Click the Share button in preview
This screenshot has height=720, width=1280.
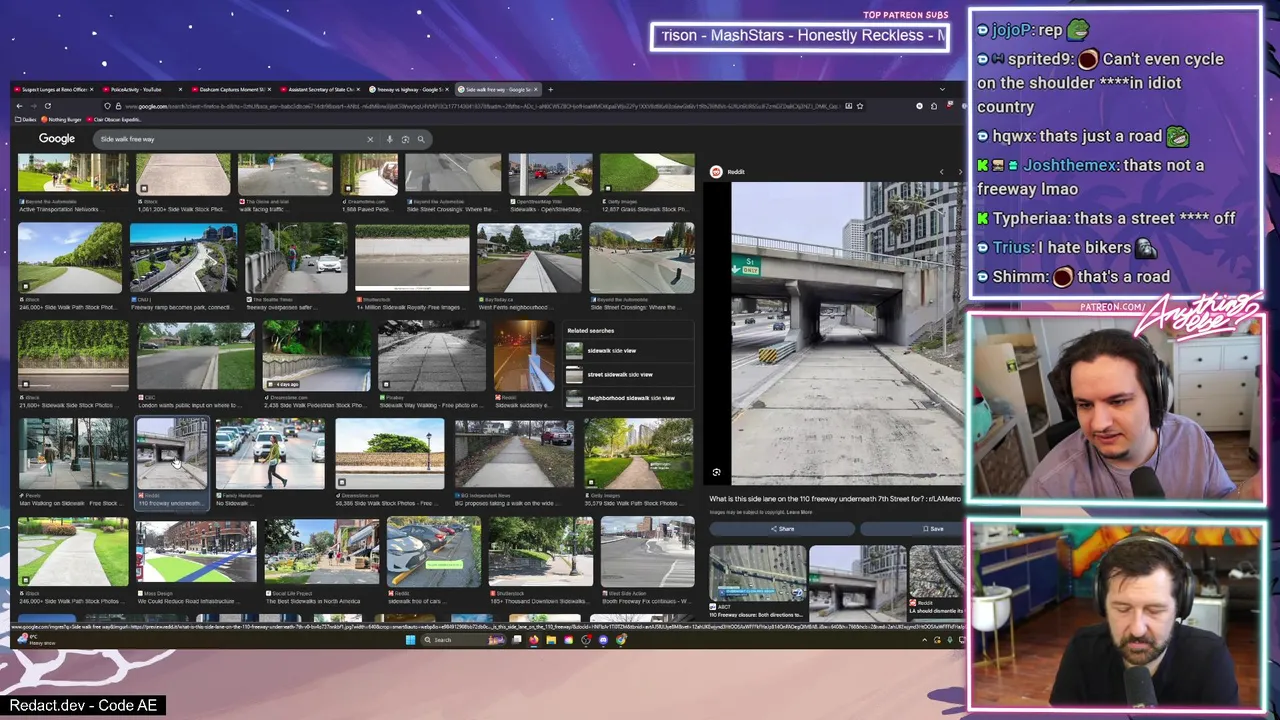coord(782,528)
